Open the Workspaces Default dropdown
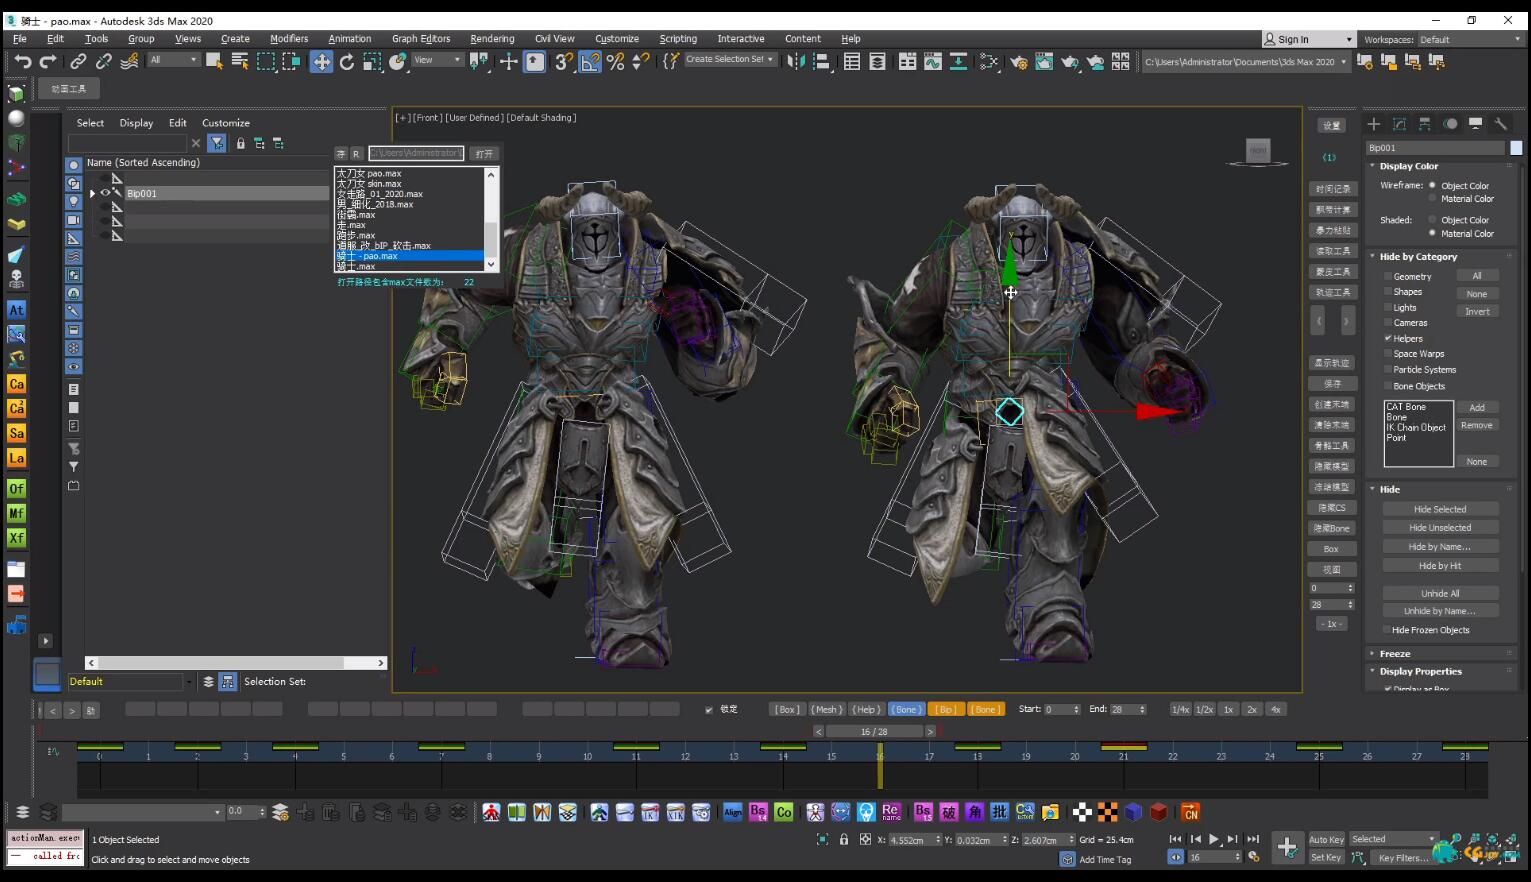1531x882 pixels. (1470, 39)
